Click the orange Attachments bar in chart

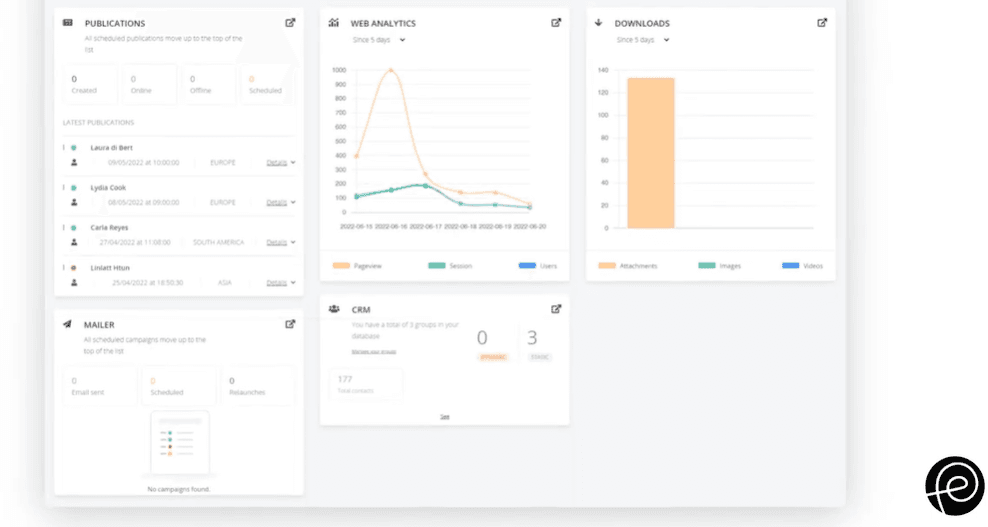pyautogui.click(x=650, y=153)
